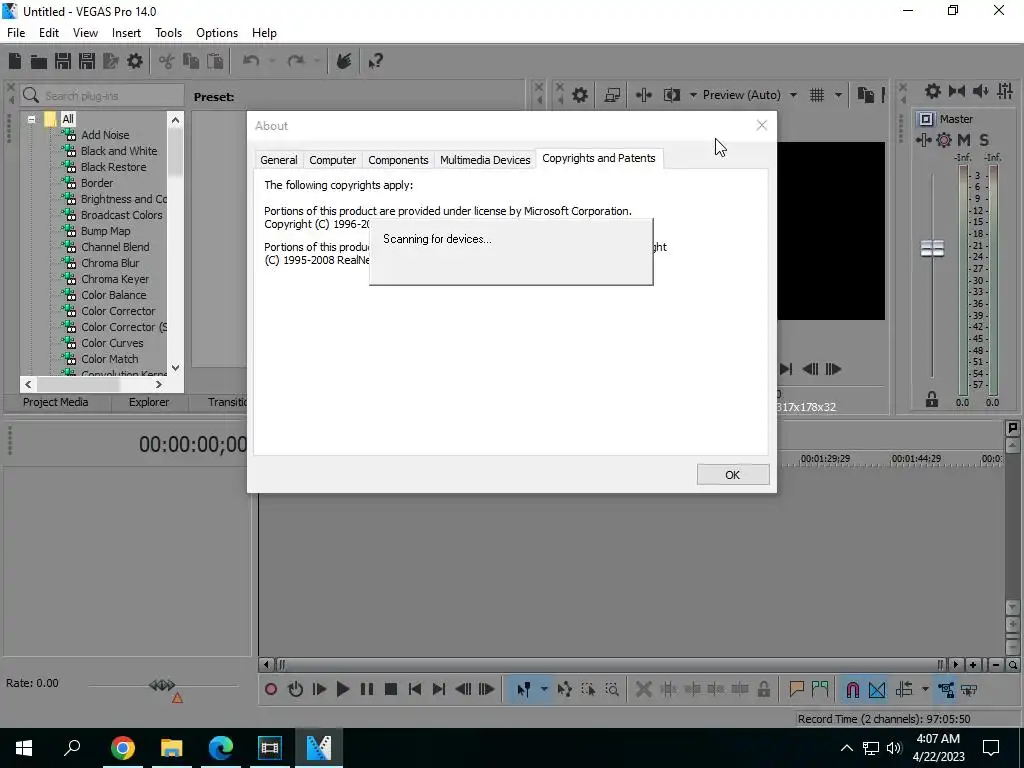Save the project with the Save icon
The width and height of the screenshot is (1024, 768).
(x=63, y=61)
